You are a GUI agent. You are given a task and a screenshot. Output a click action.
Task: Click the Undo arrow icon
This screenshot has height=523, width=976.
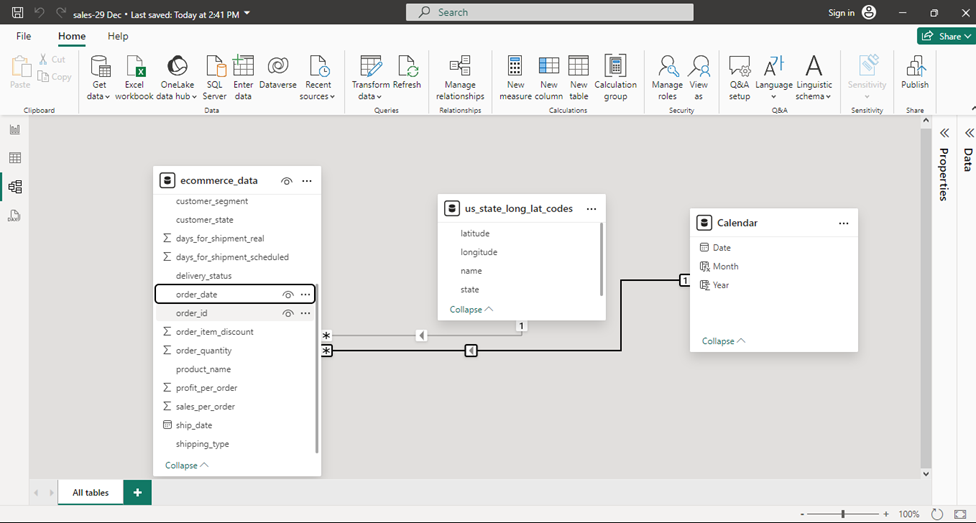tap(39, 12)
